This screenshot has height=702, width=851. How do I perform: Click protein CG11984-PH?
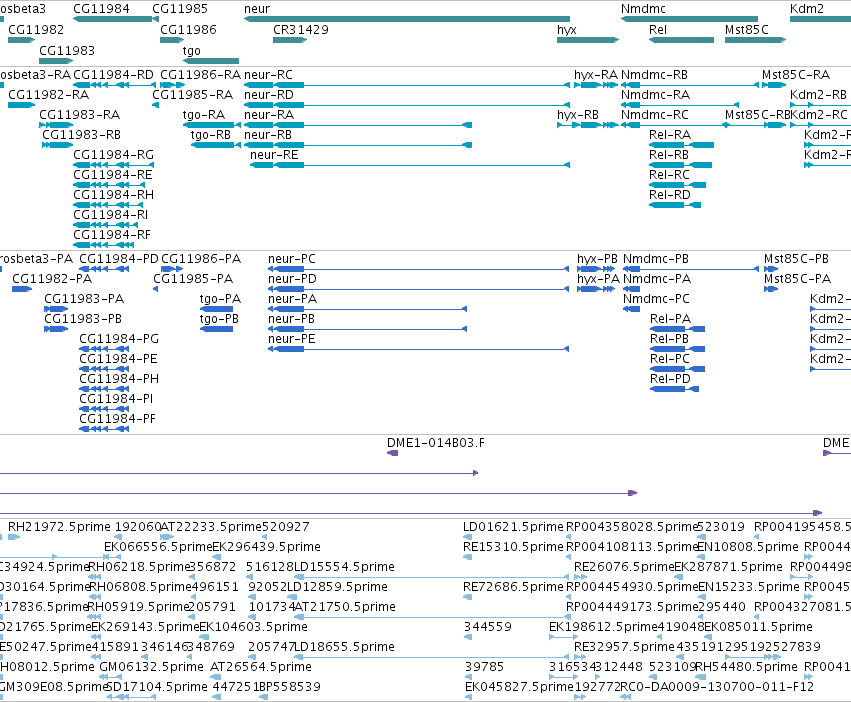pyautogui.click(x=104, y=389)
